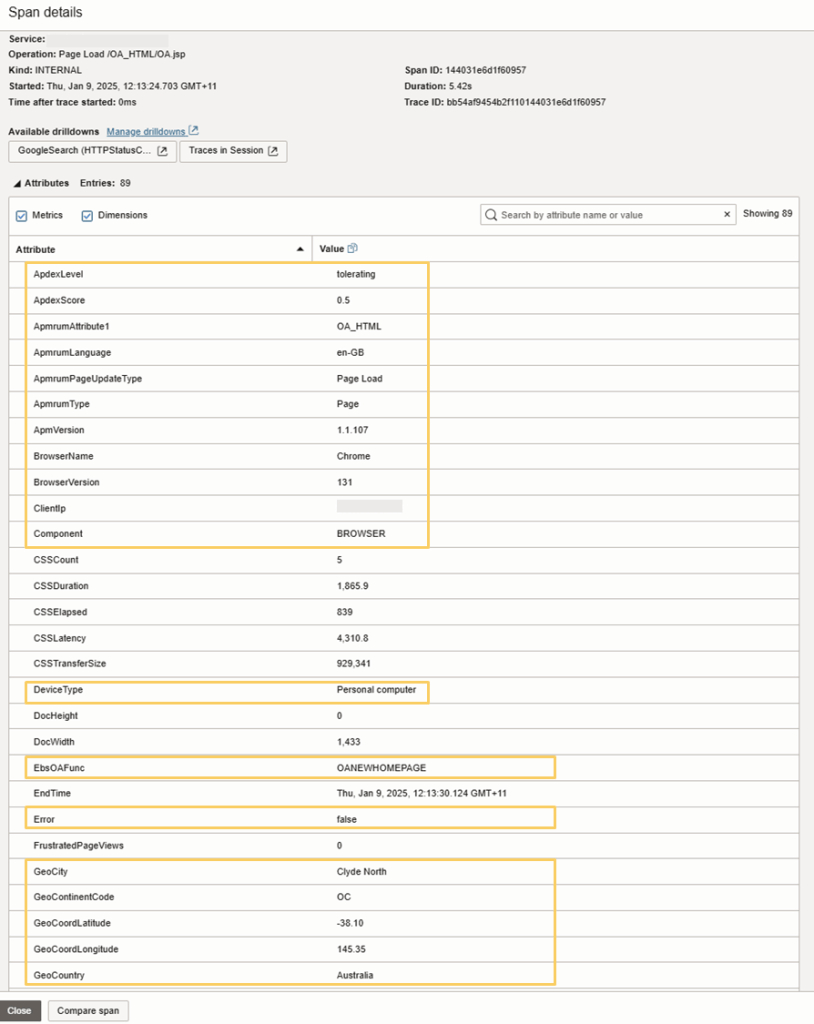Uncheck the Dimensions checkbox
The image size is (814, 1024).
tap(87, 215)
